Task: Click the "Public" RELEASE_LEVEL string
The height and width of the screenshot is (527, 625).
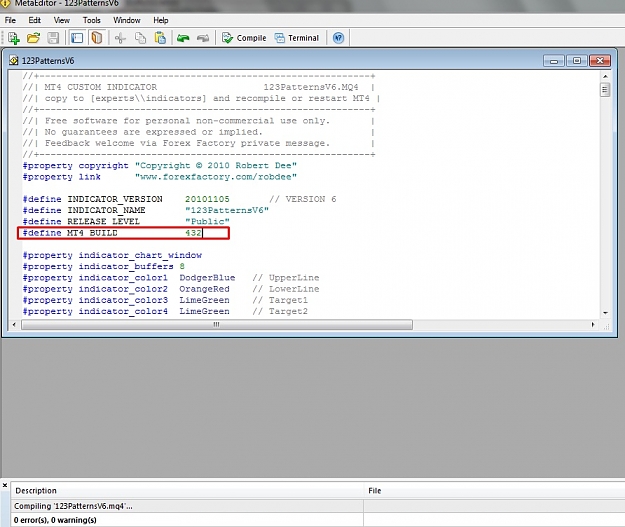Action: pos(207,221)
